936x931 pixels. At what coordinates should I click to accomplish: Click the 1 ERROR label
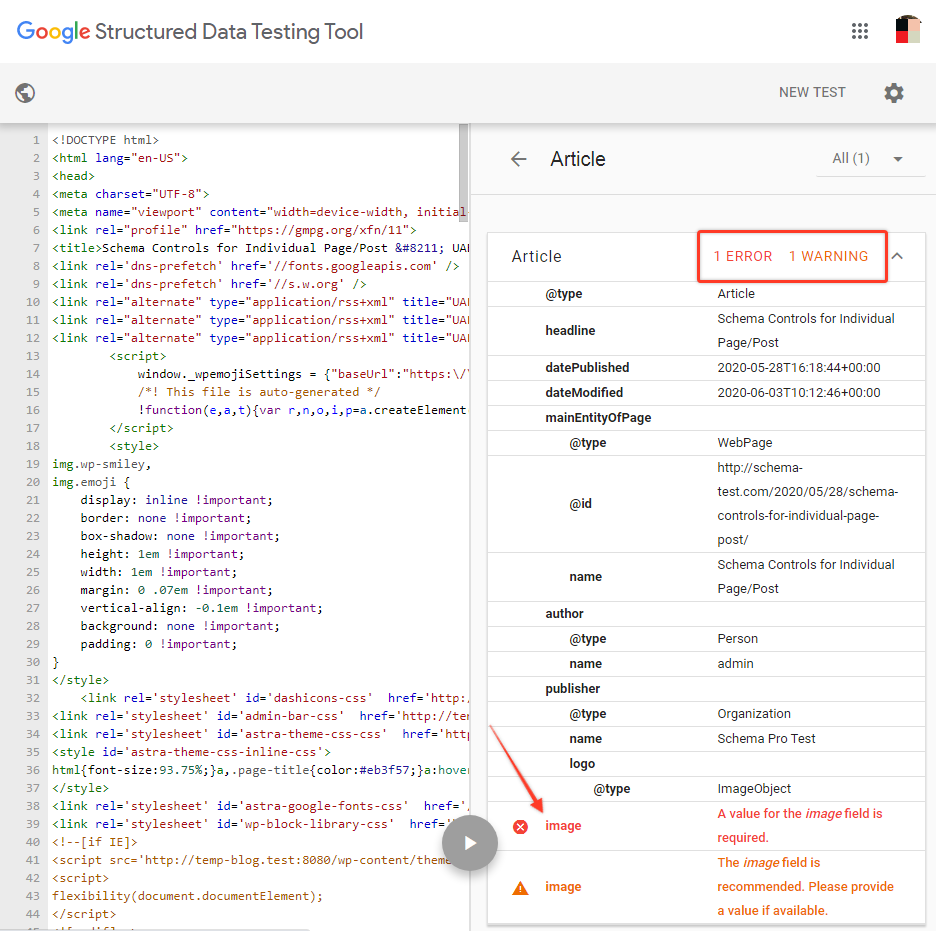click(x=742, y=256)
